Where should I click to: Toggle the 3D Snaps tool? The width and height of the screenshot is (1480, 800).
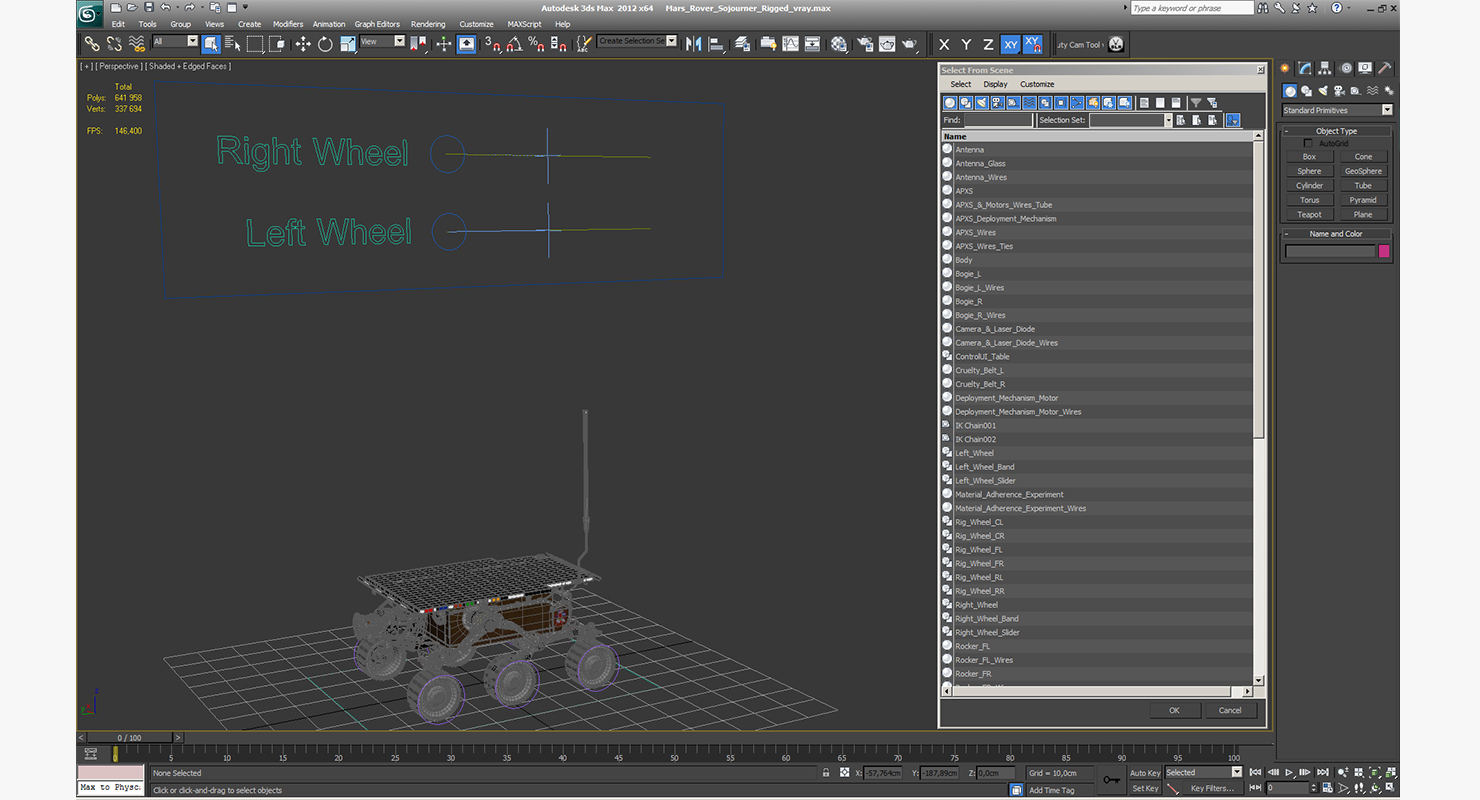point(492,44)
